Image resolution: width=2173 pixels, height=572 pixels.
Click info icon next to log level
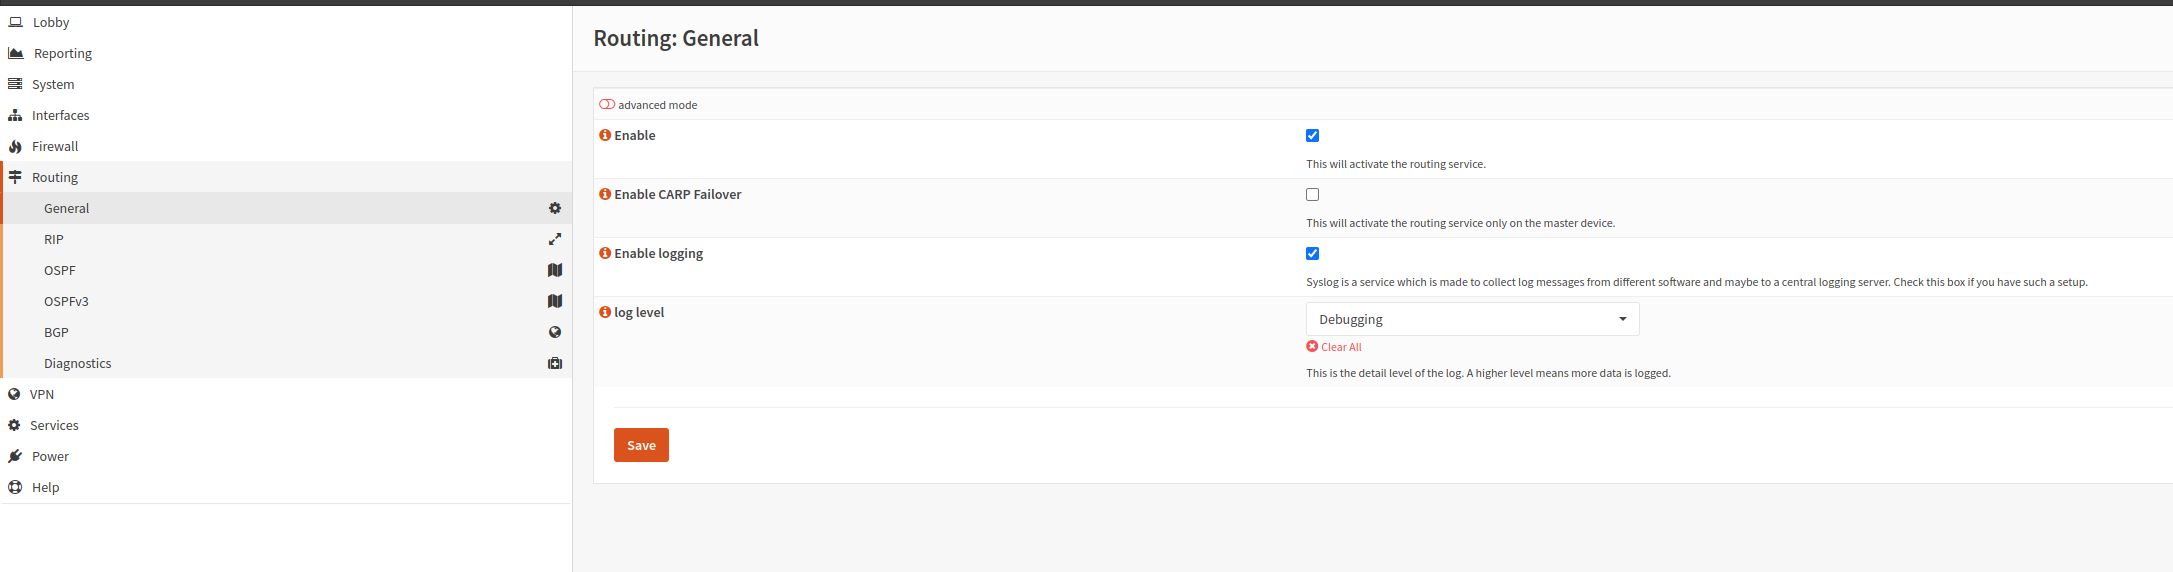(605, 312)
